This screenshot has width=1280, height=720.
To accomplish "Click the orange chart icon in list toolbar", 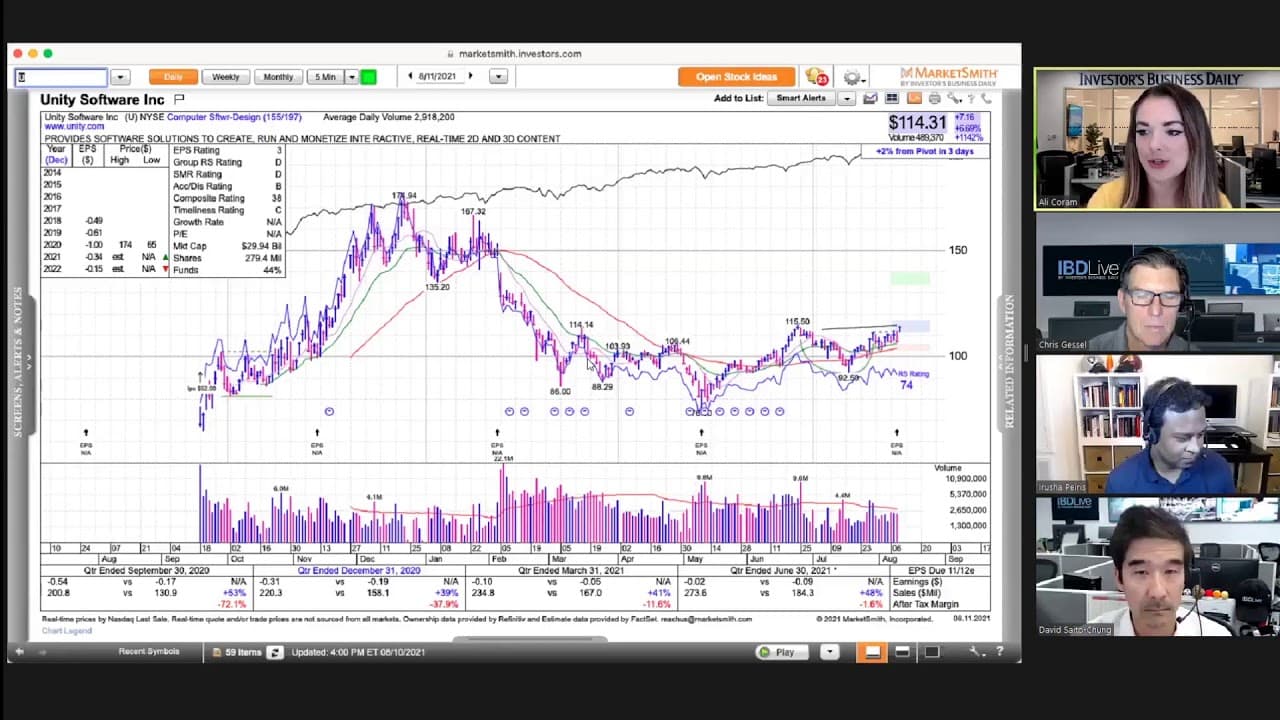I will coord(914,98).
